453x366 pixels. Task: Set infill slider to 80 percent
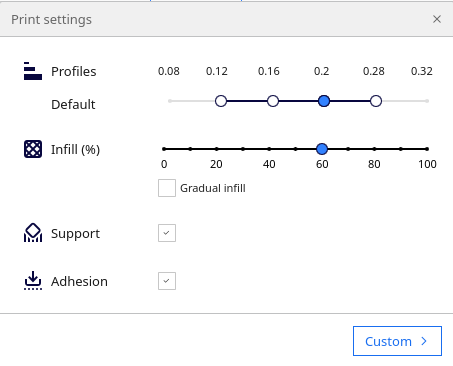[x=374, y=149]
